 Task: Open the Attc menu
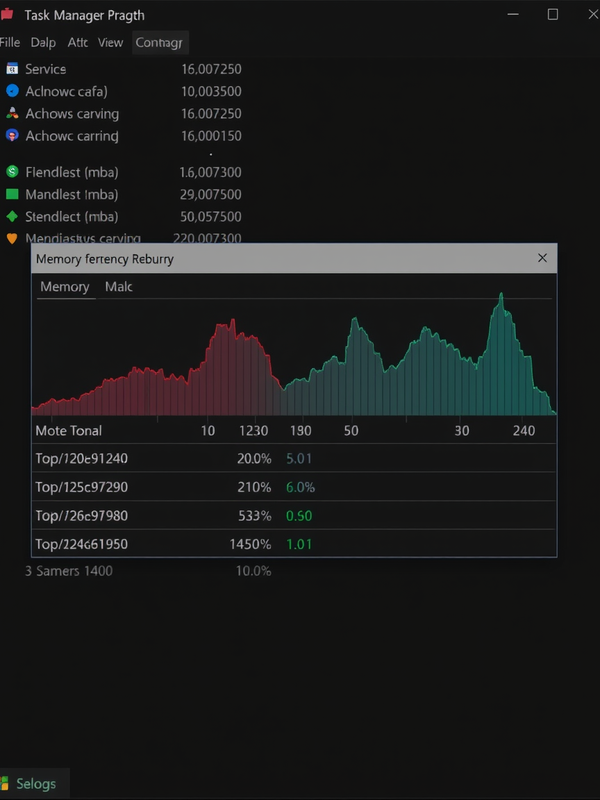coord(78,42)
